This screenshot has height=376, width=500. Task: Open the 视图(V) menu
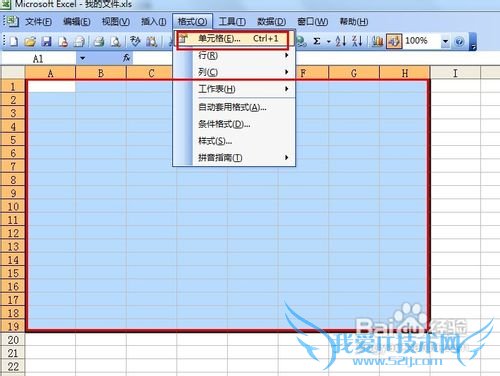point(116,22)
